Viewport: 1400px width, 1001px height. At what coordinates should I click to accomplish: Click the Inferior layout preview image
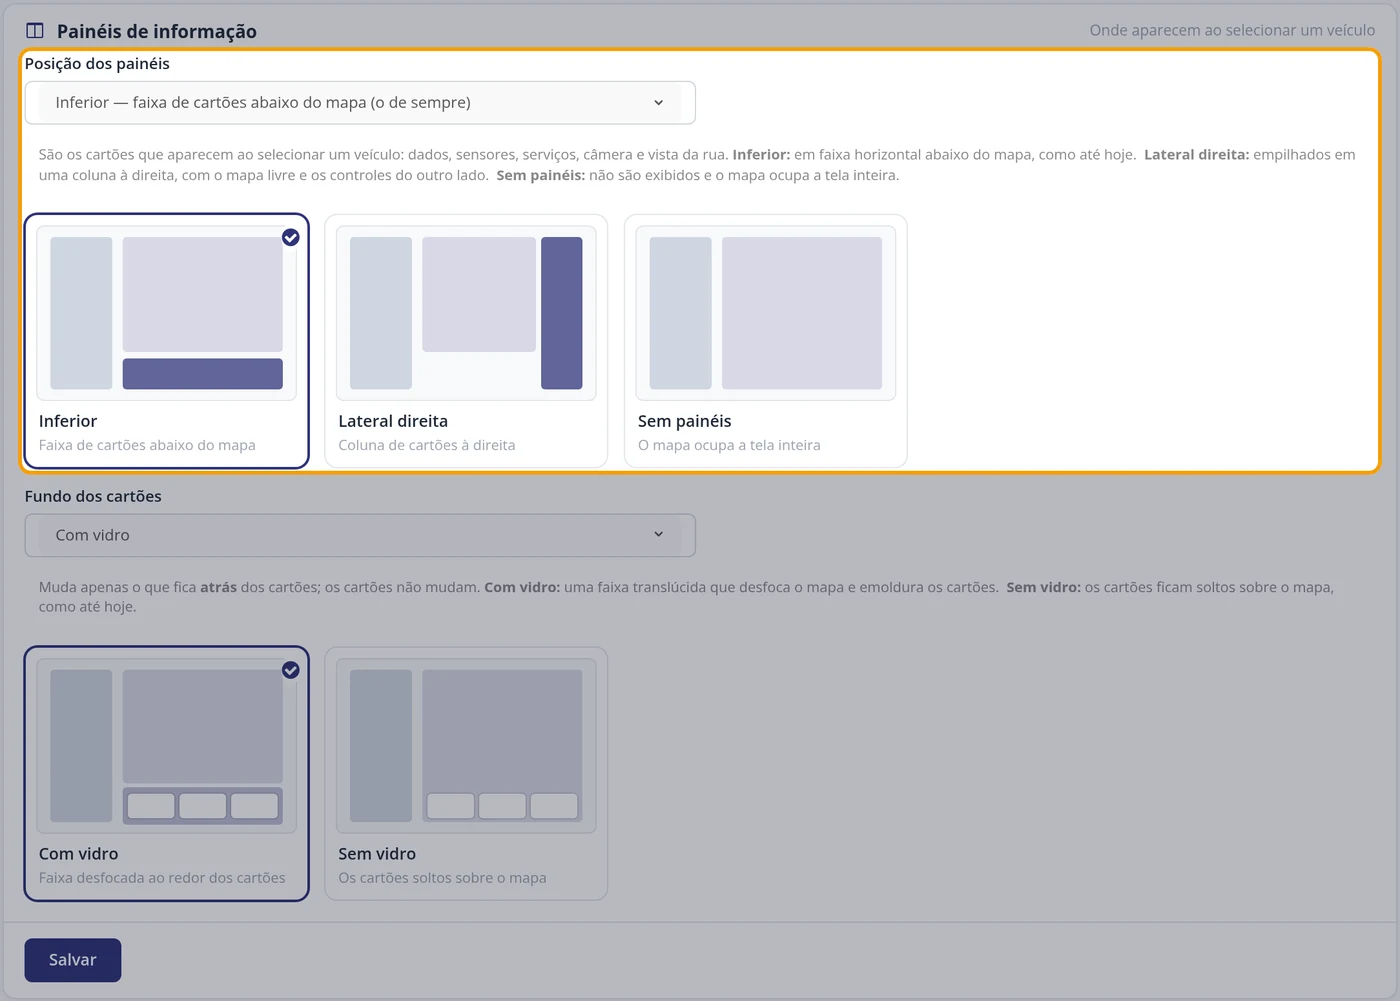167,313
